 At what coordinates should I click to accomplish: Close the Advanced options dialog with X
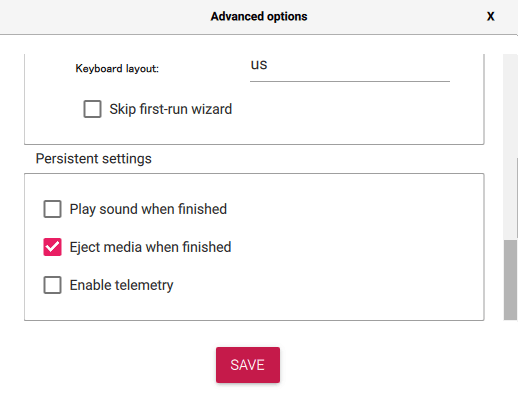490,16
